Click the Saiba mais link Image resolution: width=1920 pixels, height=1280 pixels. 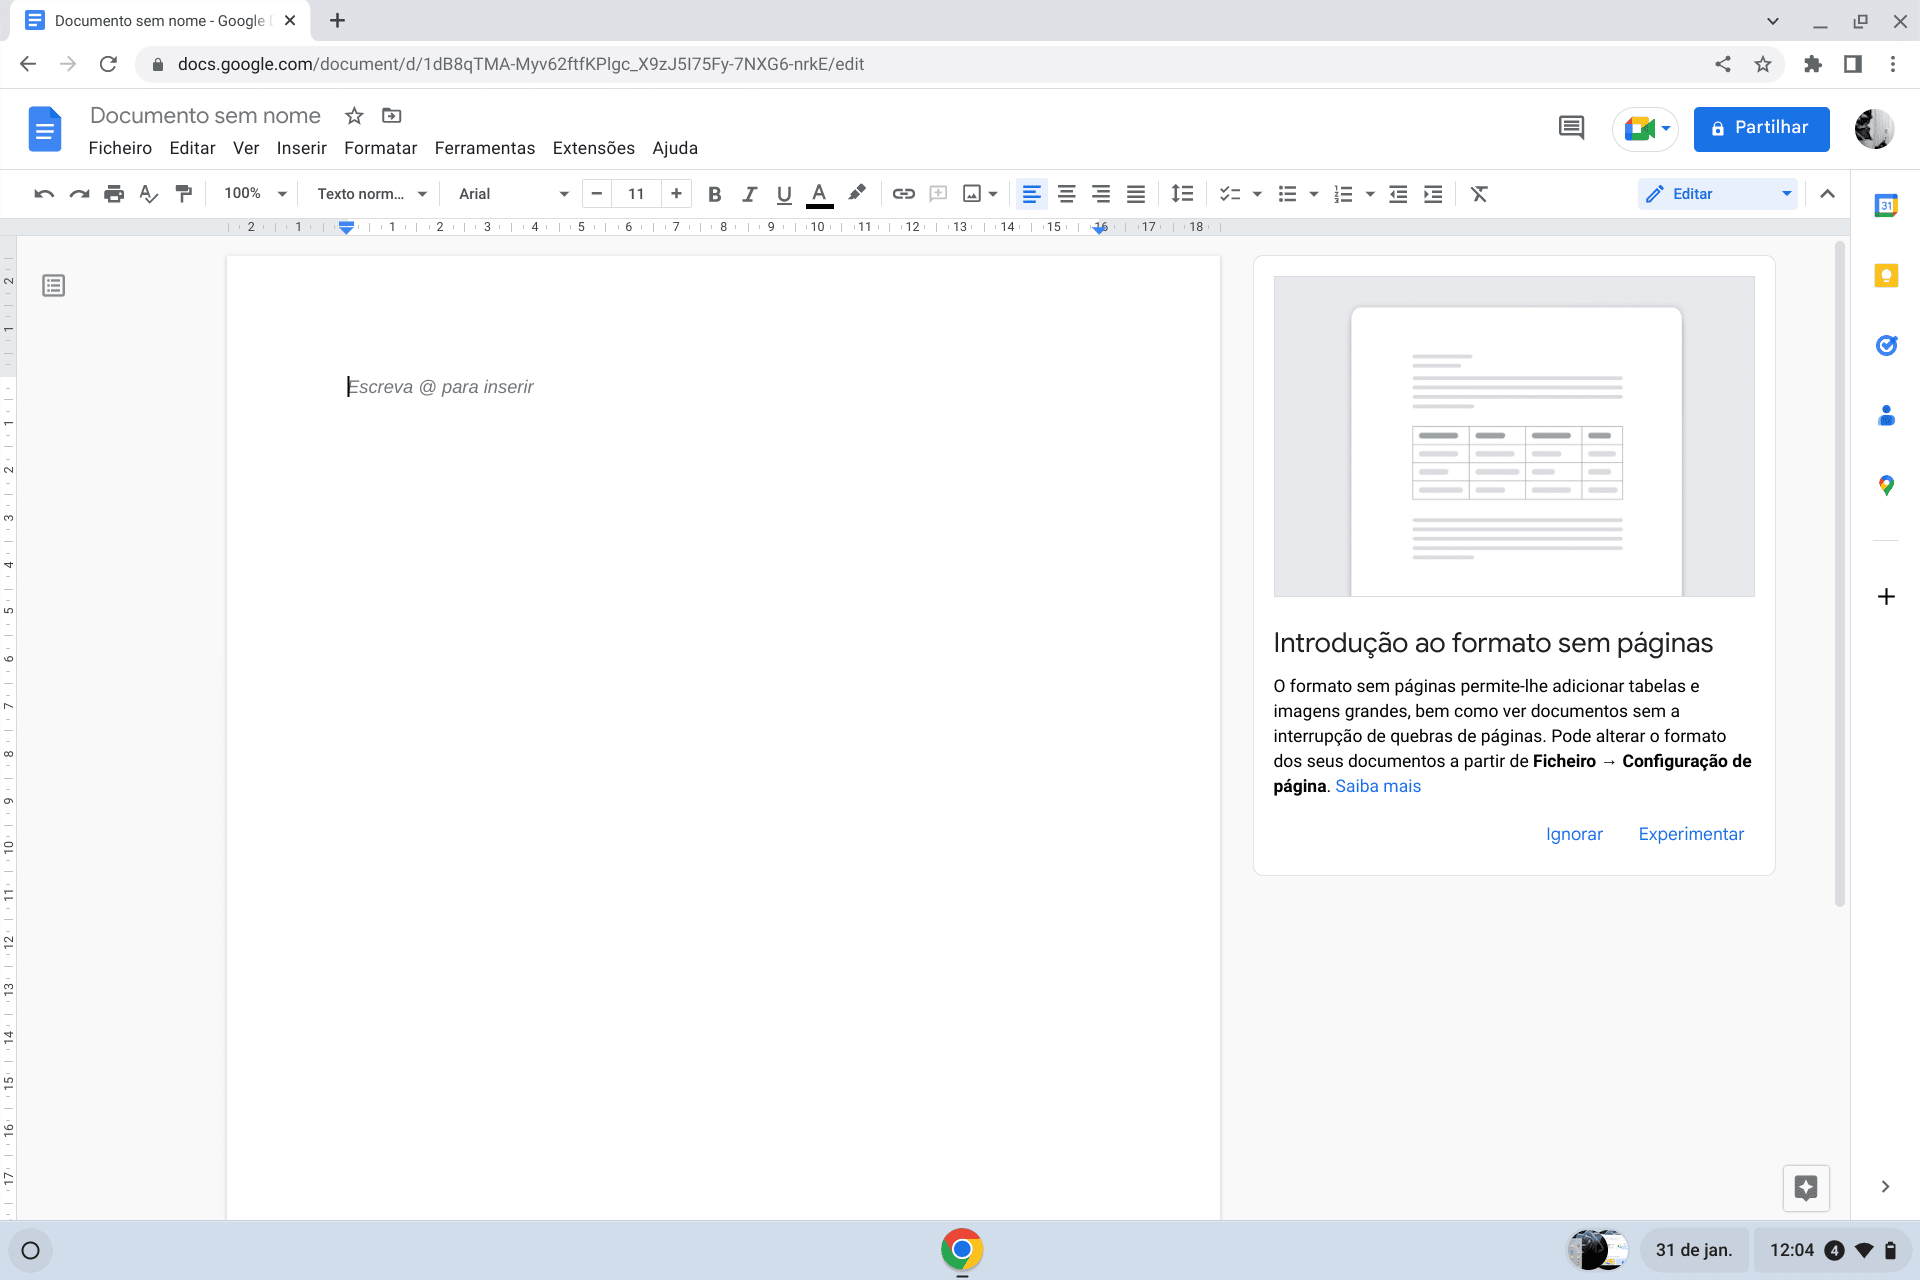click(x=1377, y=786)
